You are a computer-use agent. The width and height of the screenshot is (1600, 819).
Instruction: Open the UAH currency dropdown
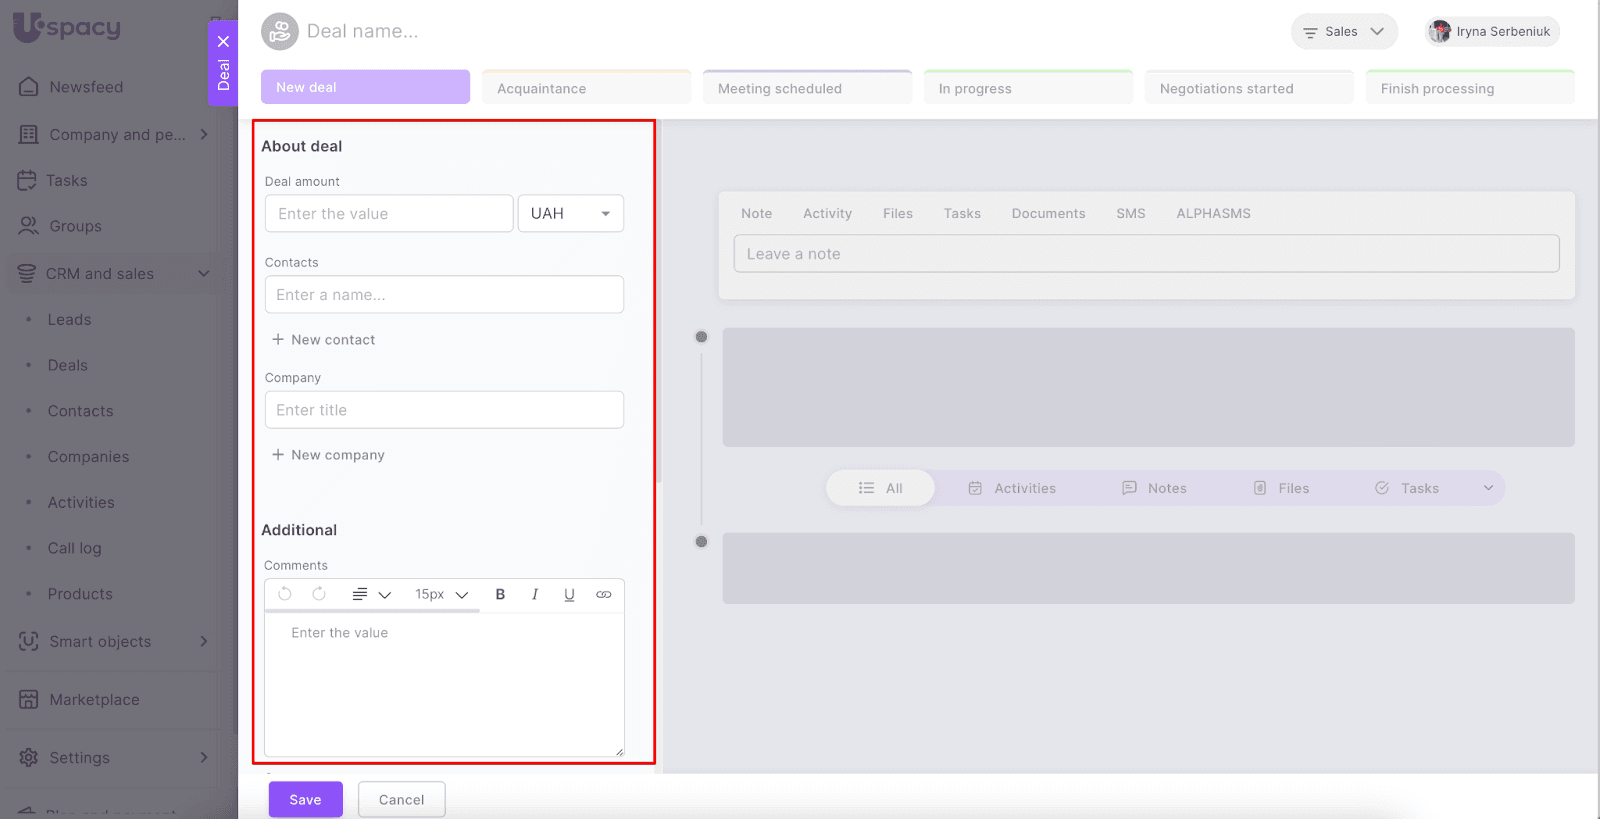tap(570, 214)
